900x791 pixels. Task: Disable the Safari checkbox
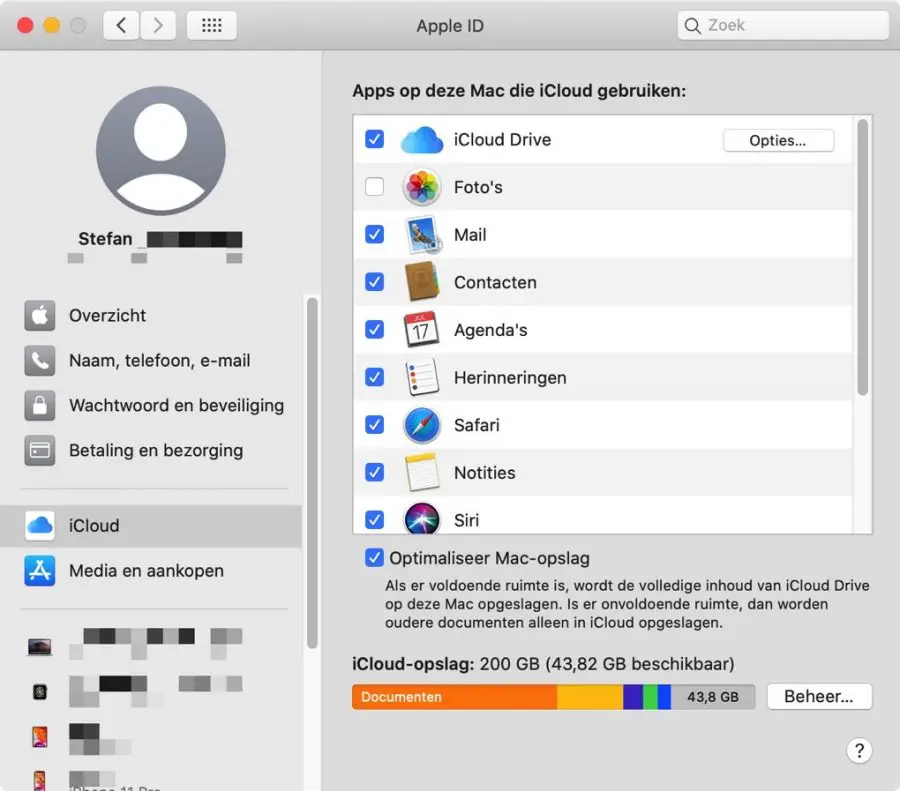coord(374,424)
